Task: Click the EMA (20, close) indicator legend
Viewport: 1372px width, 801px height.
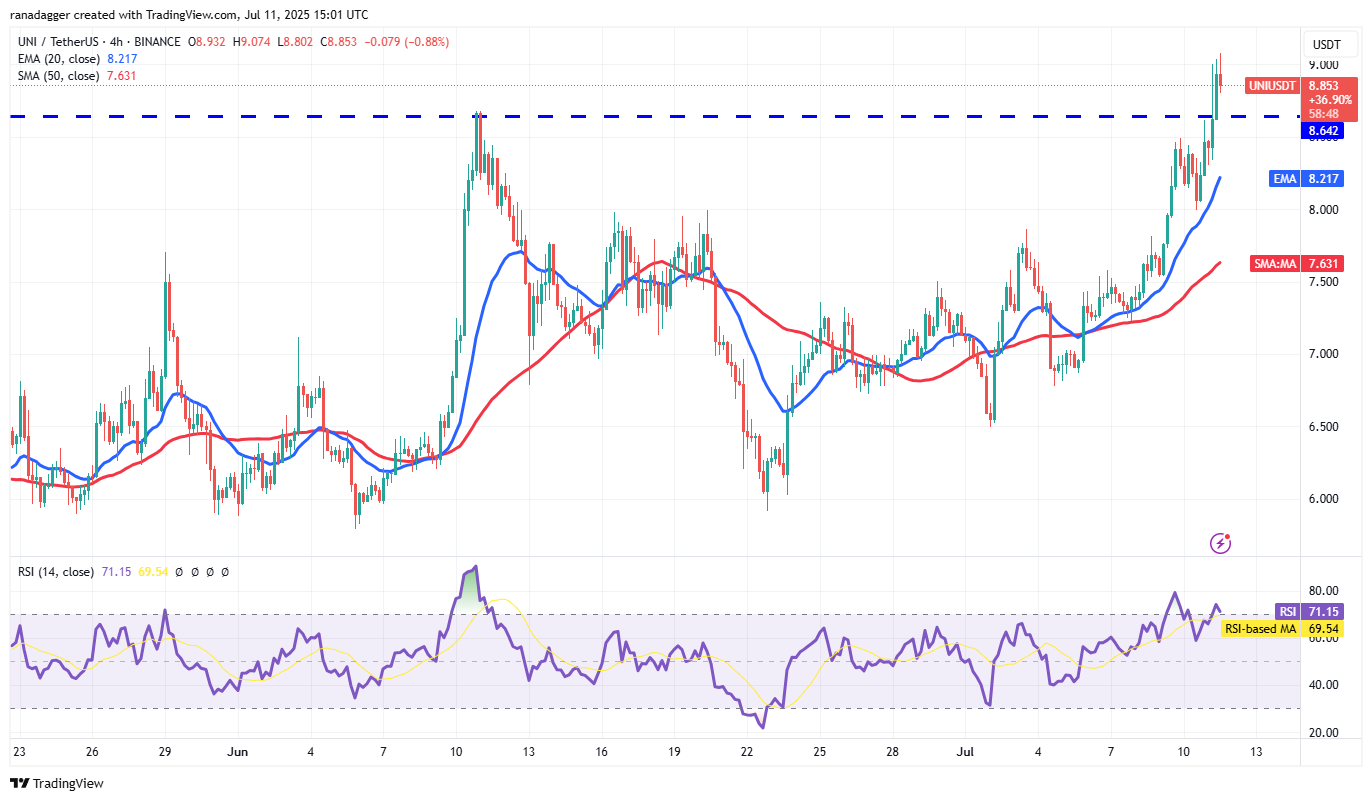Action: tap(55, 59)
